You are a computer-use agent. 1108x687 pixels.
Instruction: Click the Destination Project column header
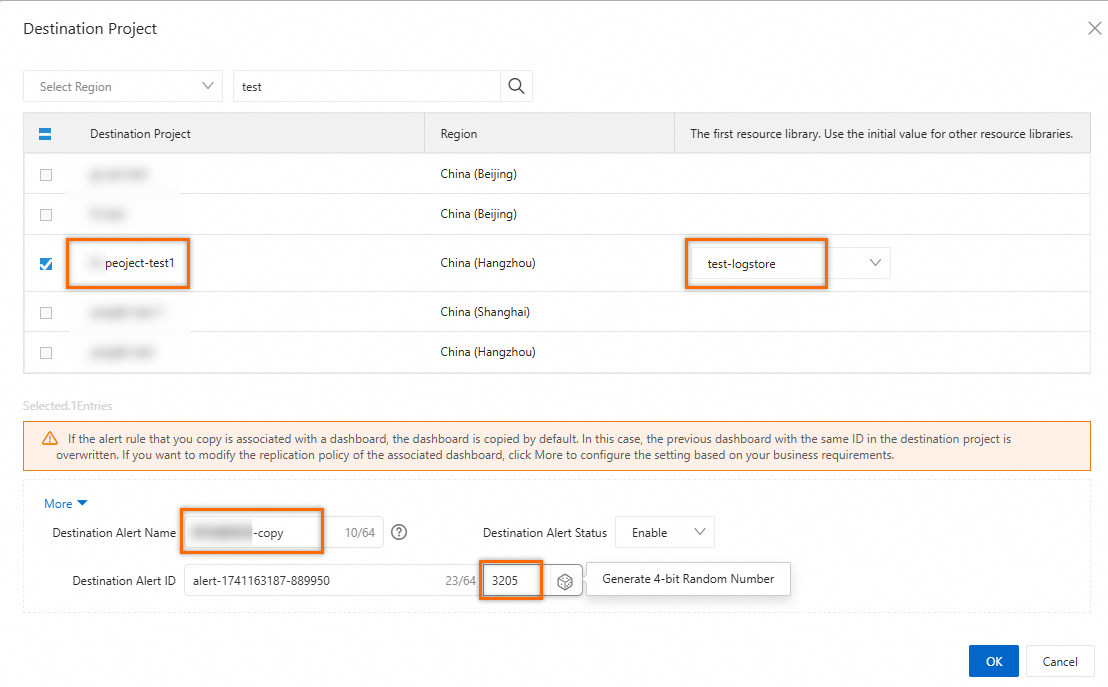click(x=140, y=134)
